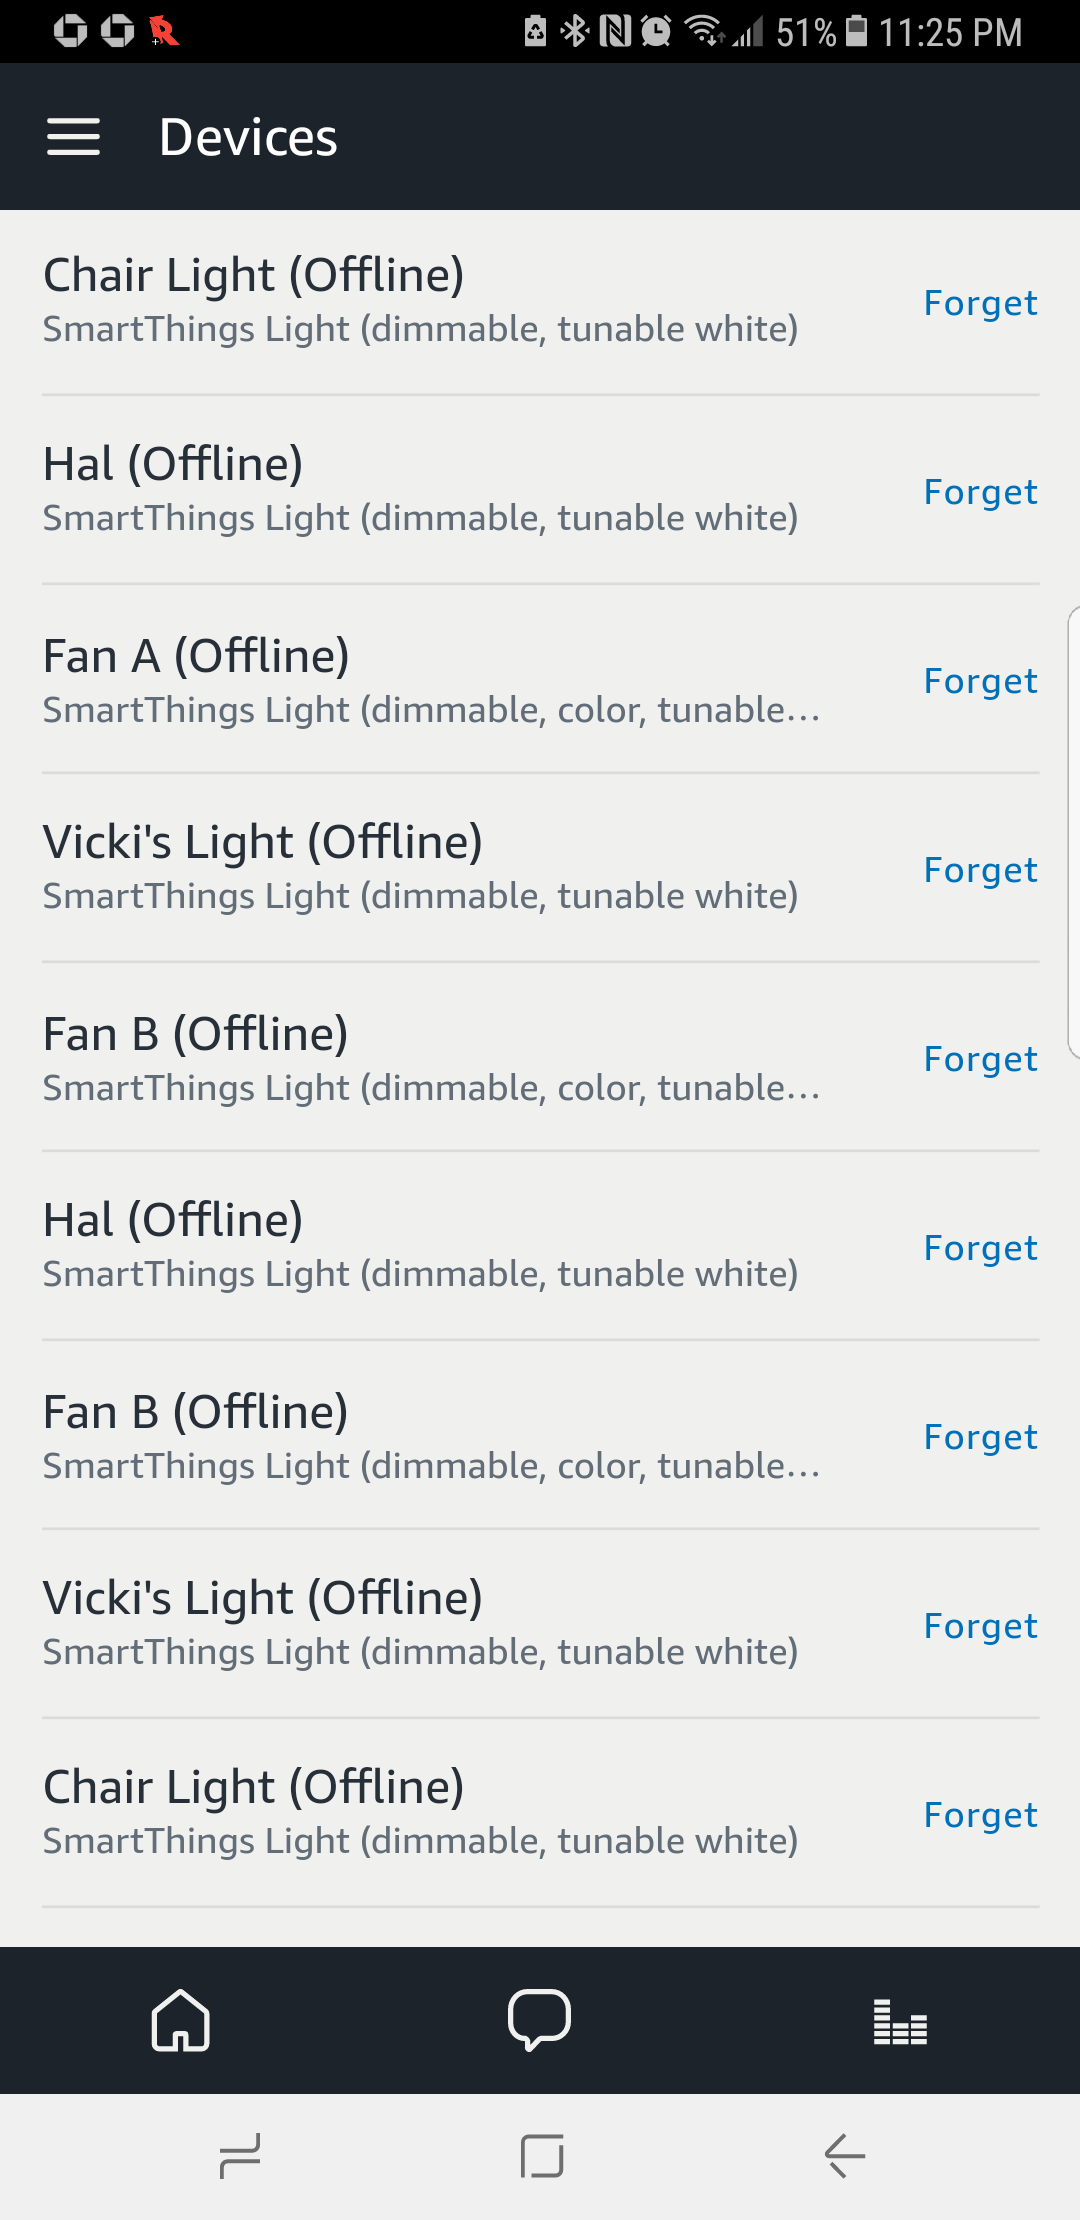Forget the last Vicki's Light entry
This screenshot has width=1080, height=2220.
[x=980, y=1626]
